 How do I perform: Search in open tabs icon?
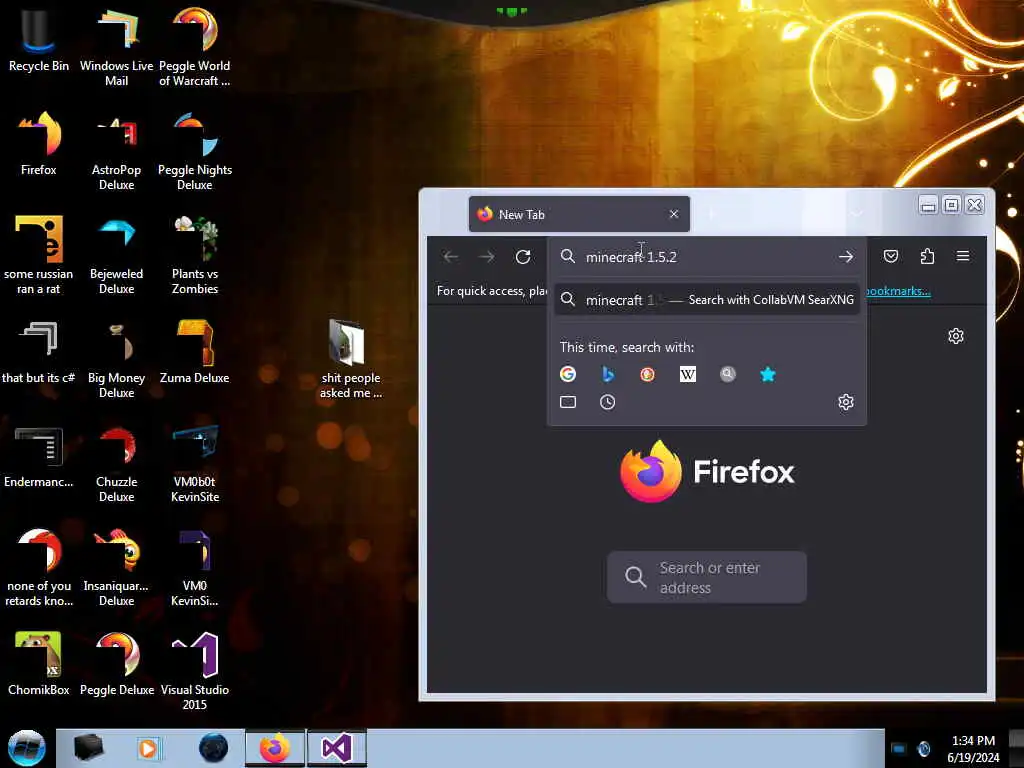click(568, 402)
